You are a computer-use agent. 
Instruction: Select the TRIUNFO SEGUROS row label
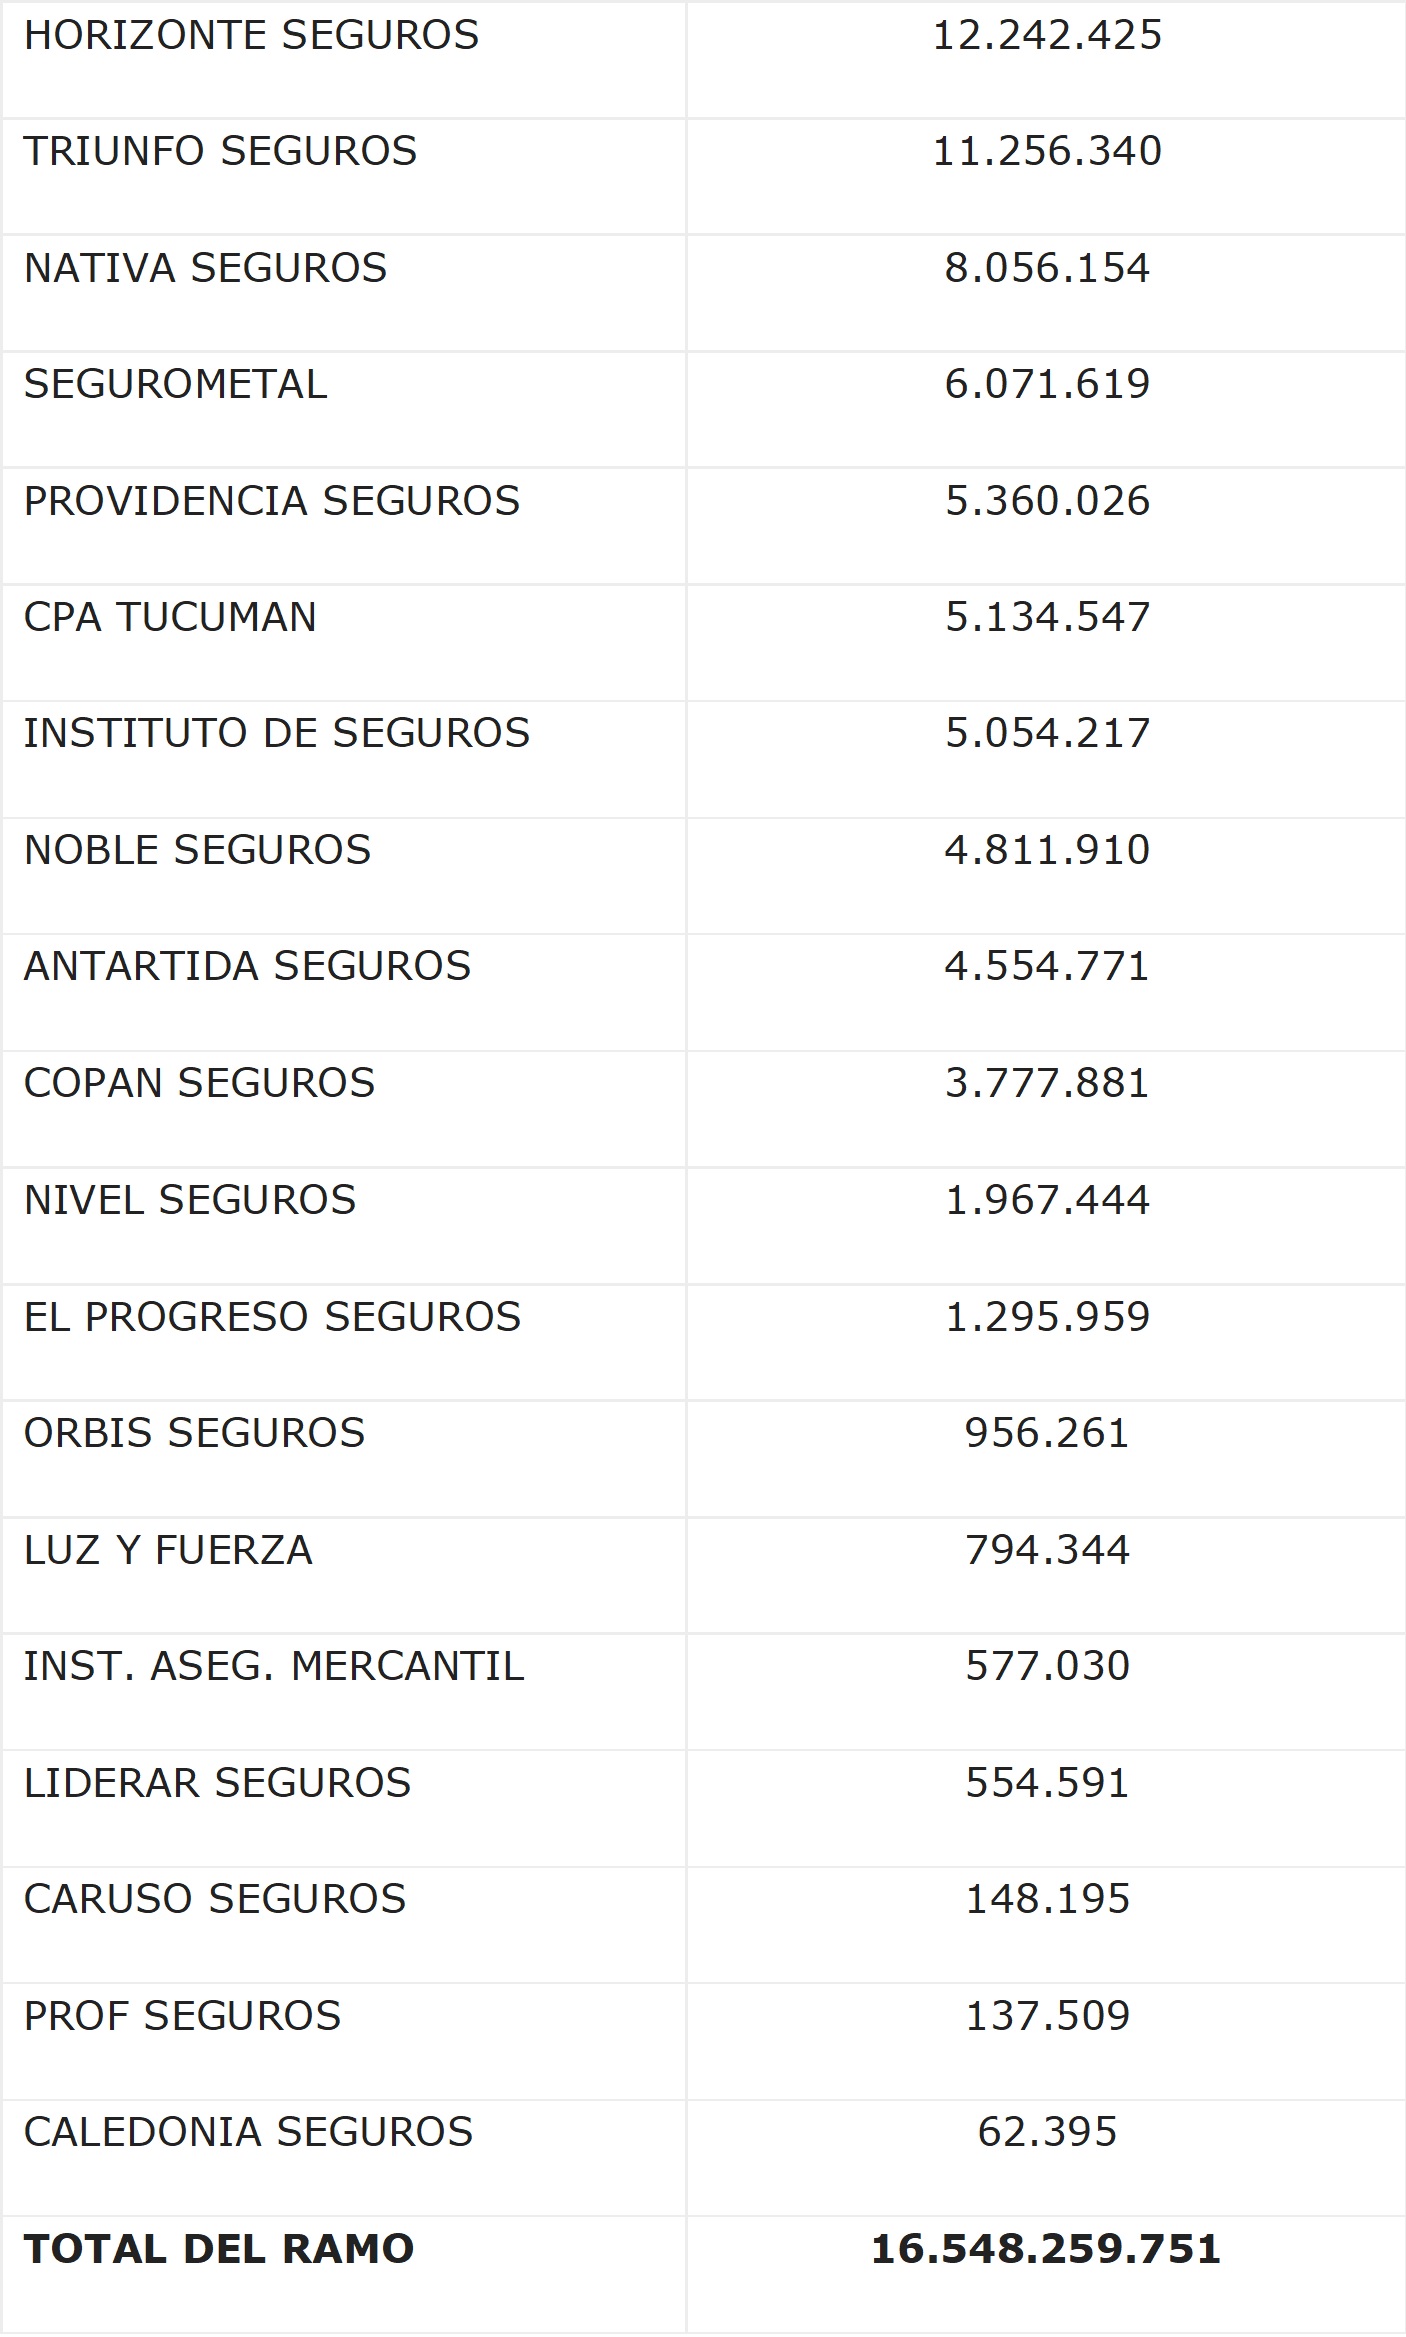[x=220, y=151]
